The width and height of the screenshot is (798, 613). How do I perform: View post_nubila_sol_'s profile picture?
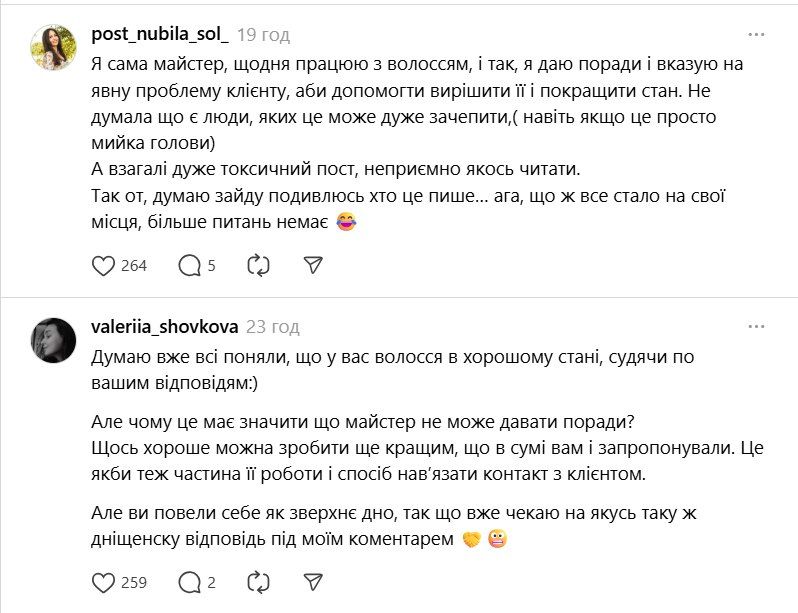[54, 48]
